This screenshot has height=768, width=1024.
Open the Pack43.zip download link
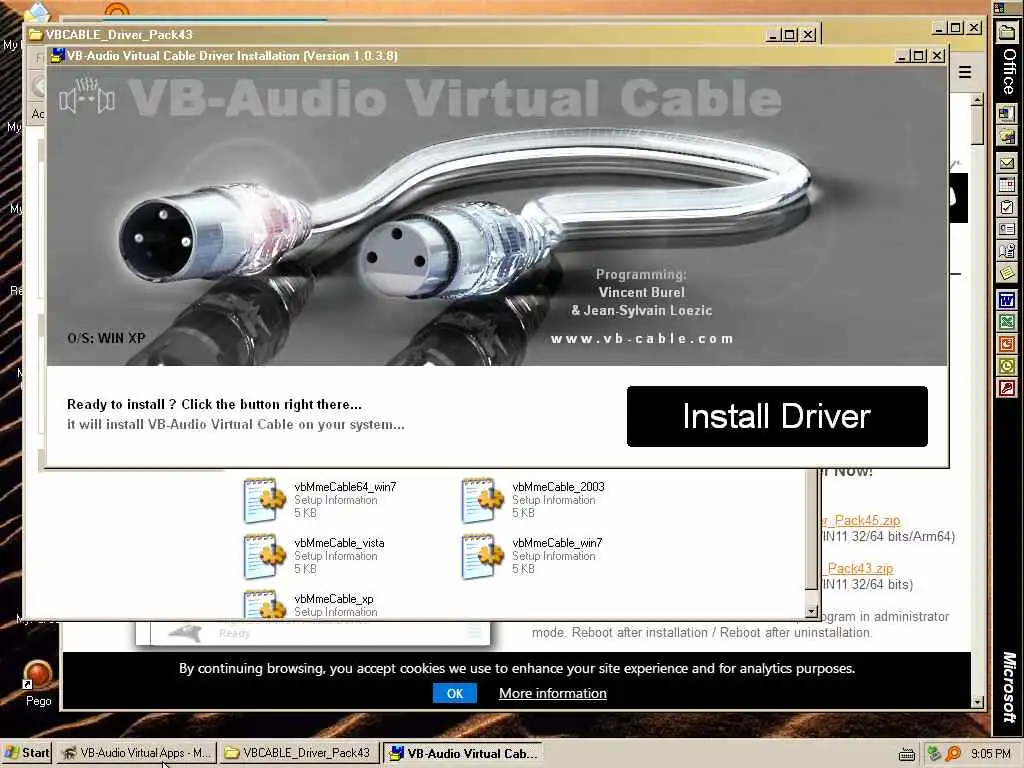pyautogui.click(x=861, y=568)
